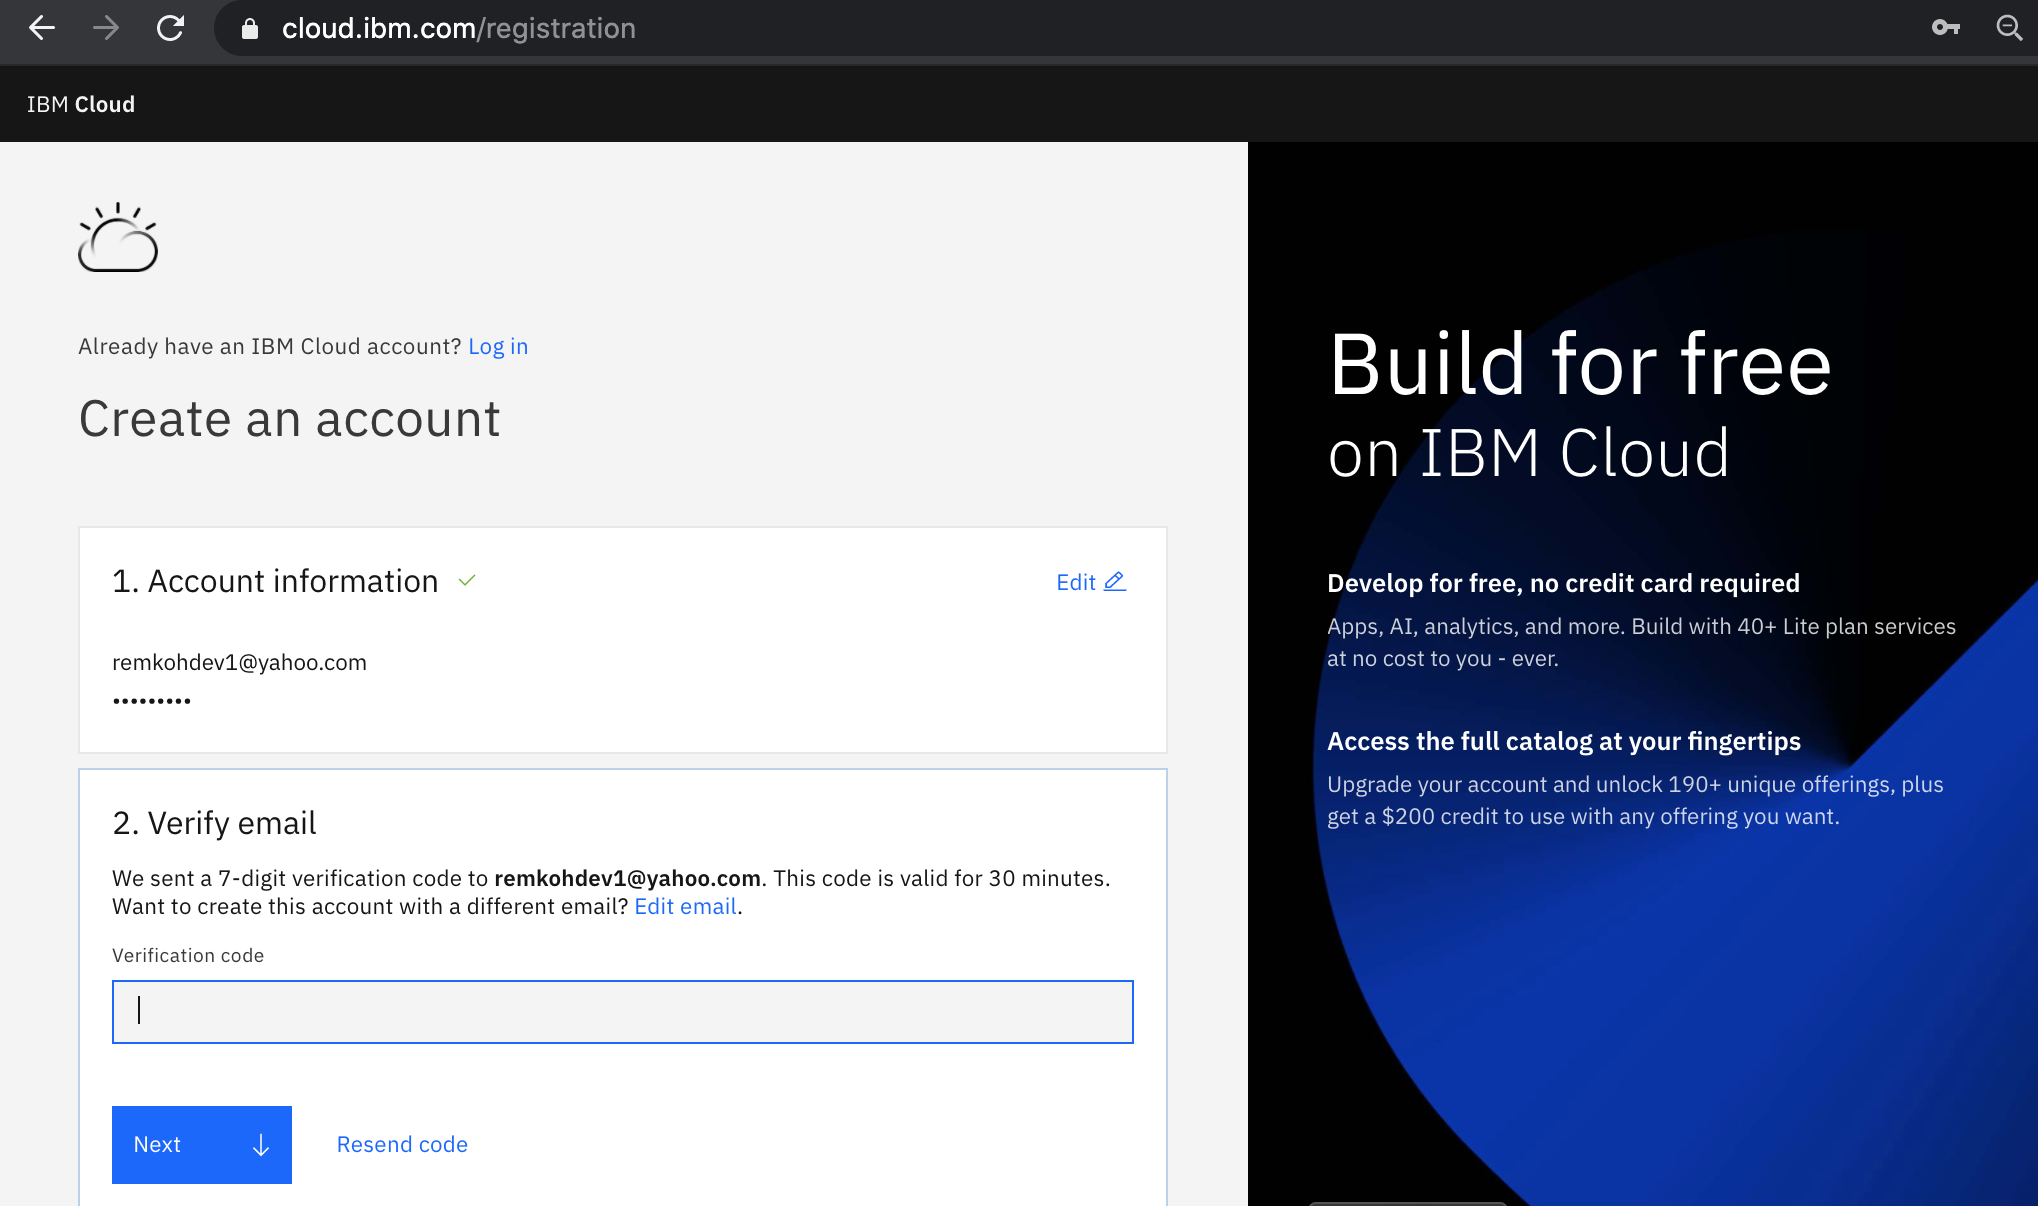
Task: Click the green checkmark next to Account information
Action: [466, 580]
